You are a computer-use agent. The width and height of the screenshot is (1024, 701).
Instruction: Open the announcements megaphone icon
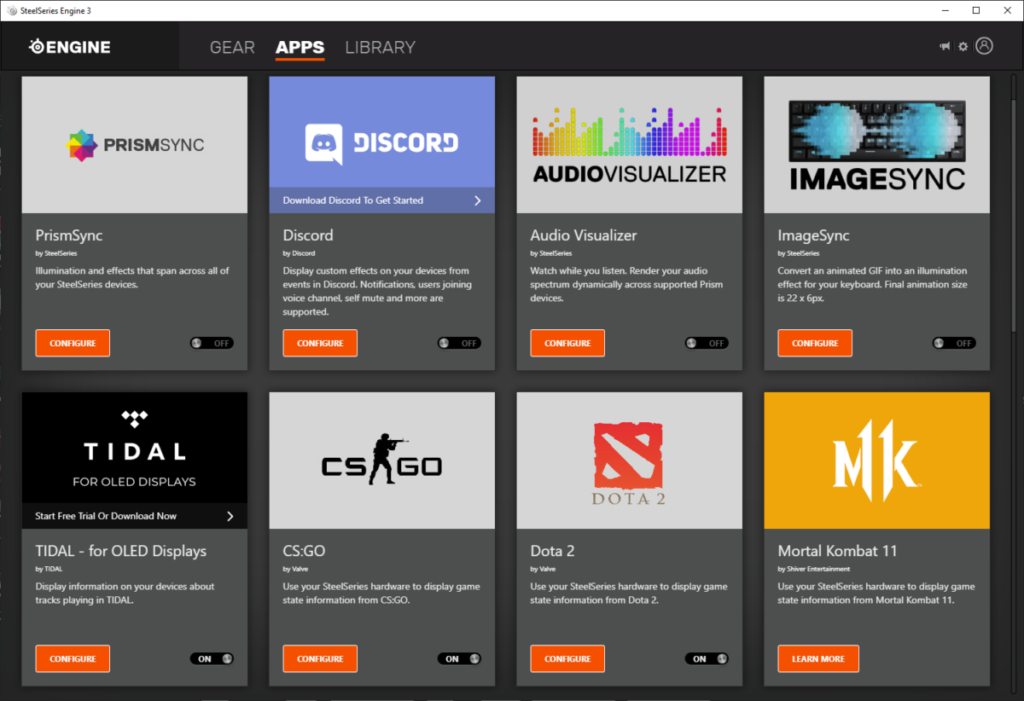point(944,46)
